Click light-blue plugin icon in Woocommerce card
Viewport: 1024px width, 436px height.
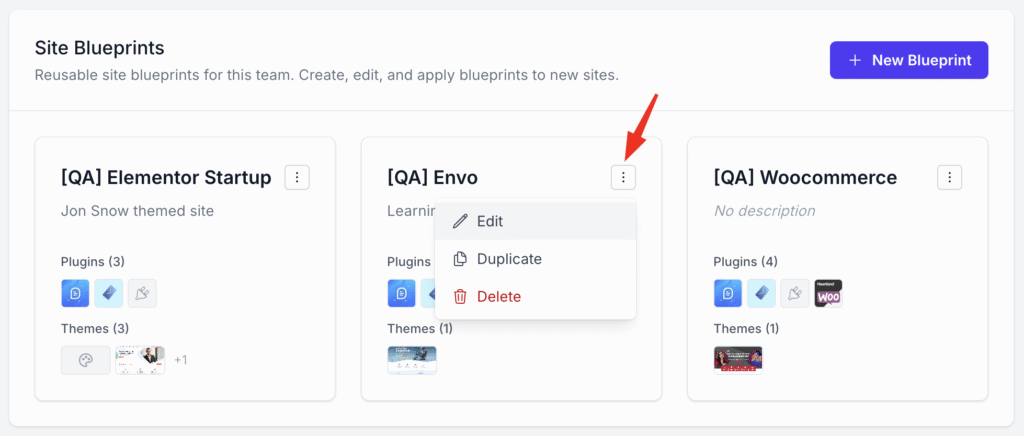761,293
